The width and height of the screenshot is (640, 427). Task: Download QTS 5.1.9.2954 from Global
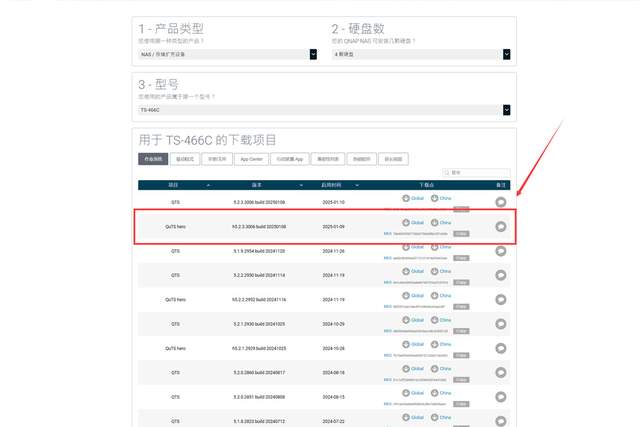click(x=413, y=247)
